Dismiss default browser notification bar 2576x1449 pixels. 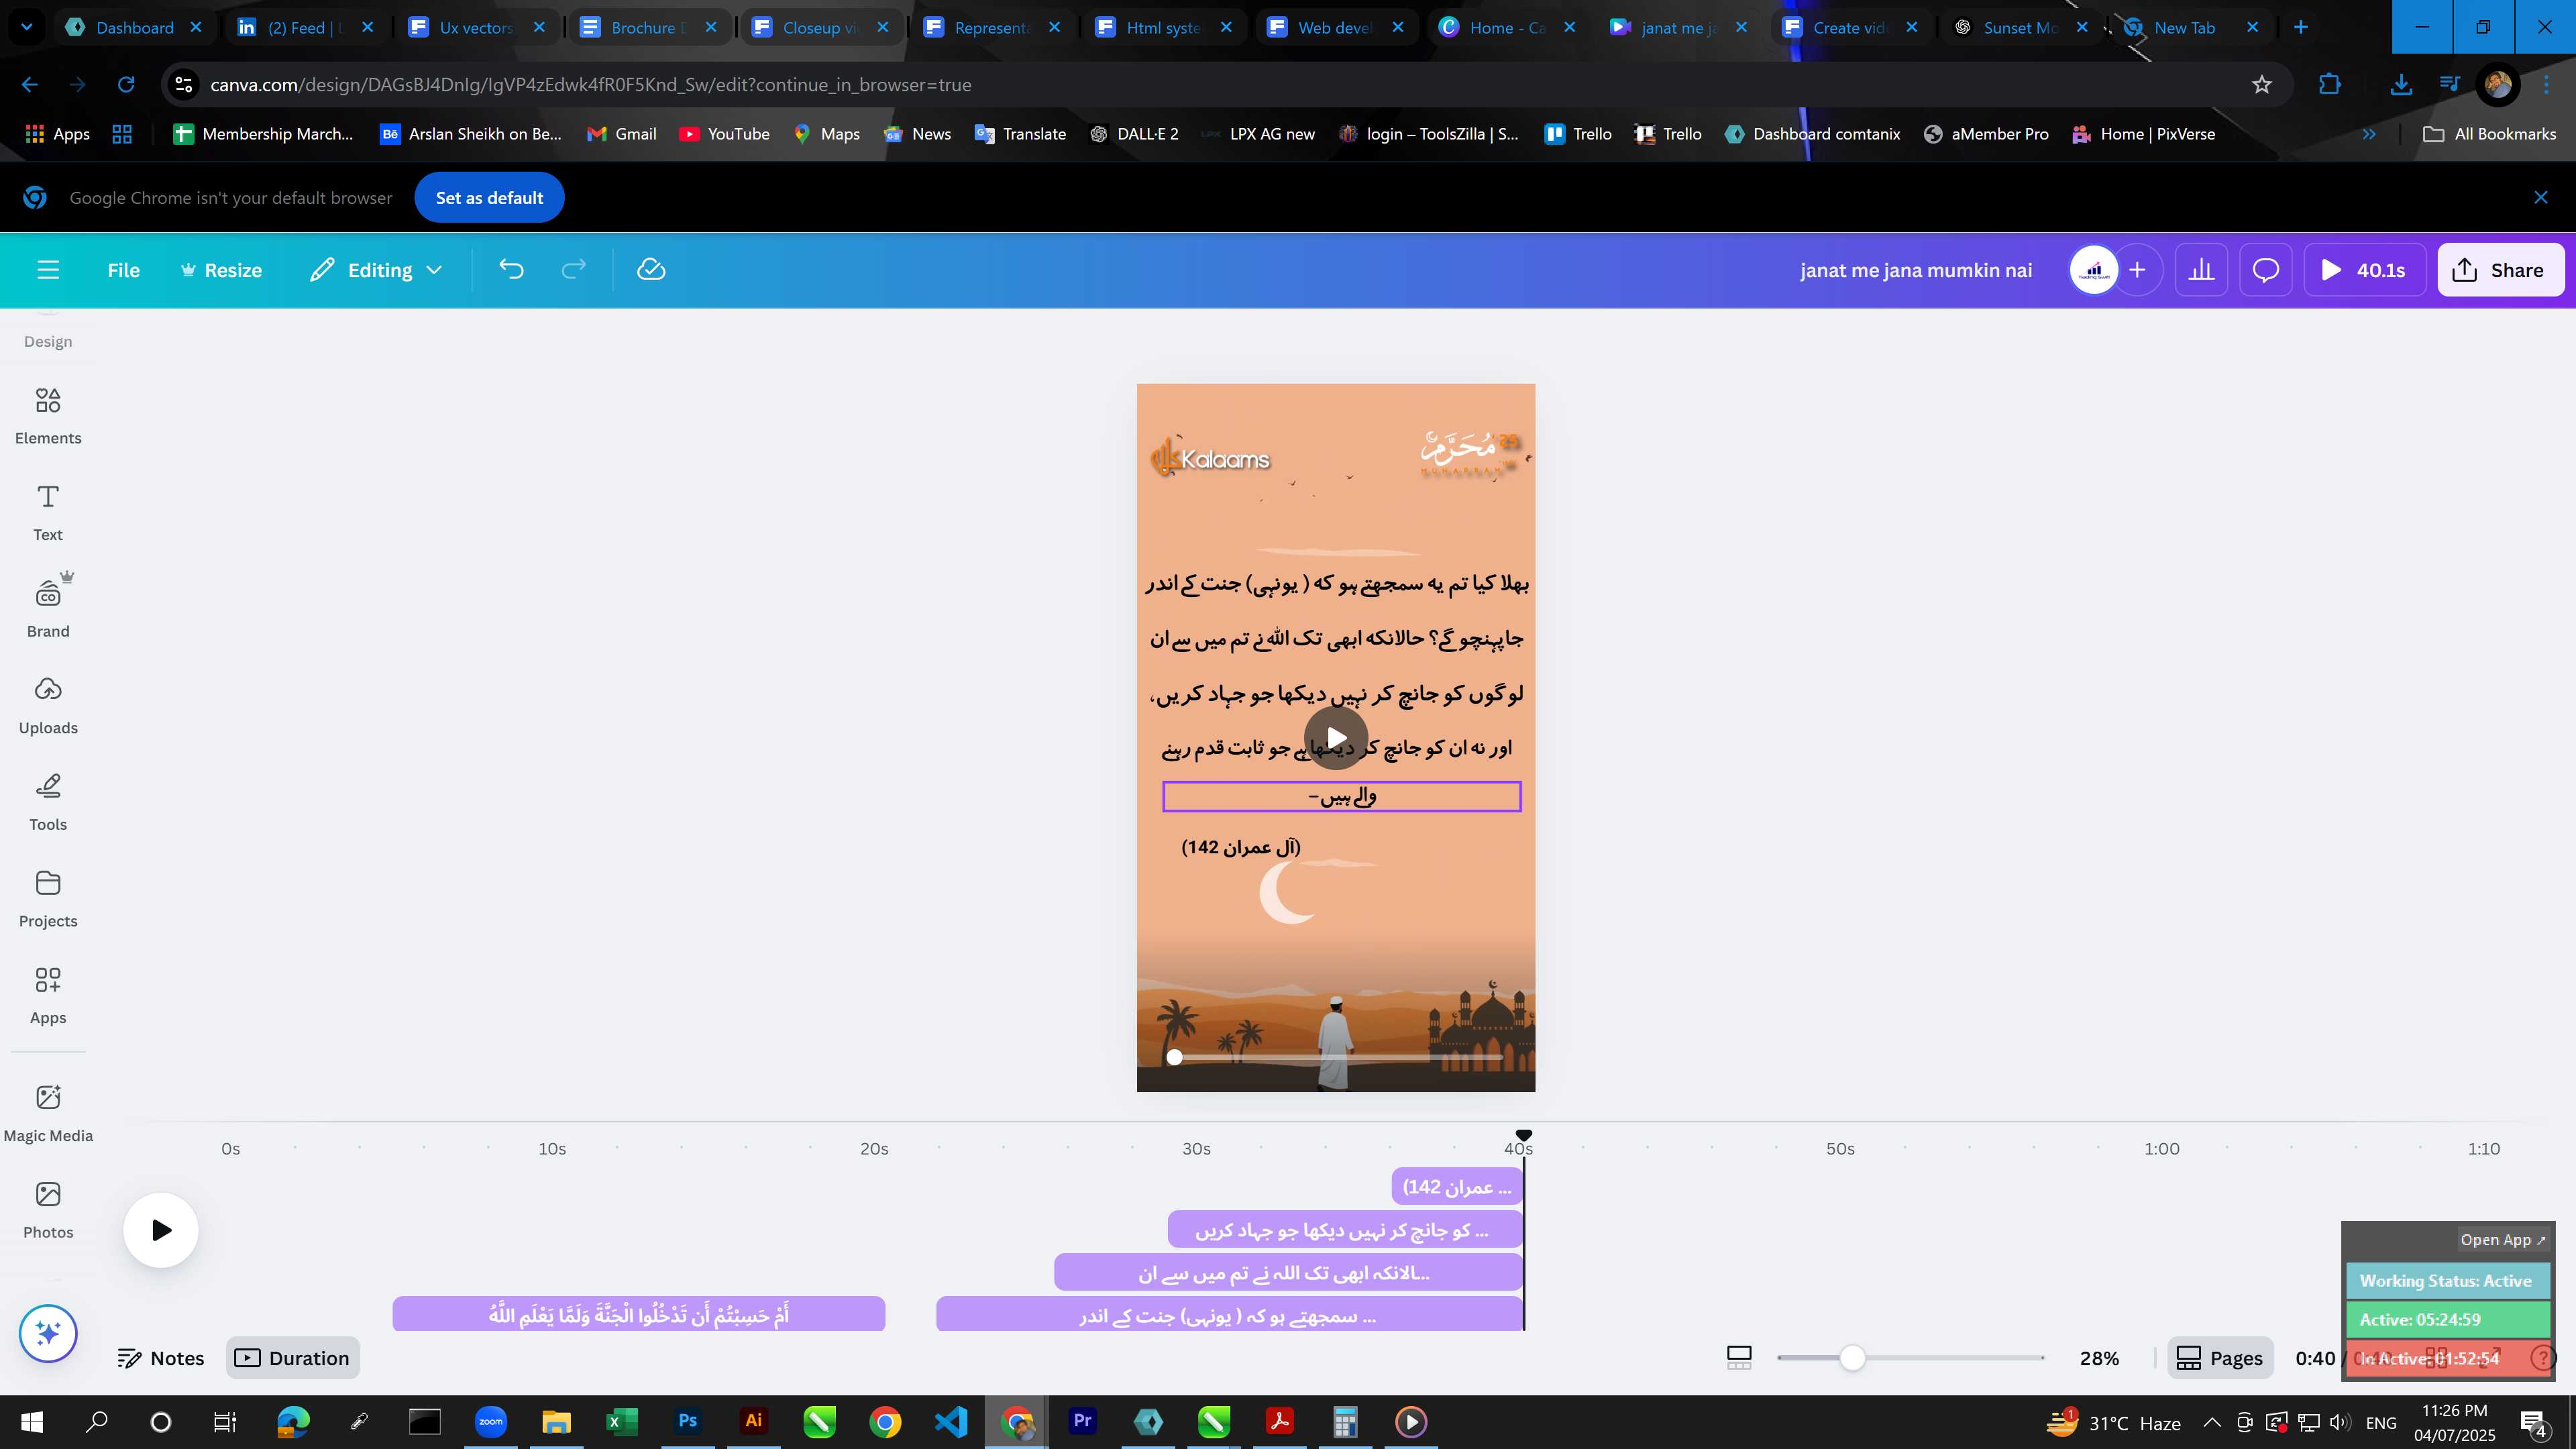point(2540,197)
